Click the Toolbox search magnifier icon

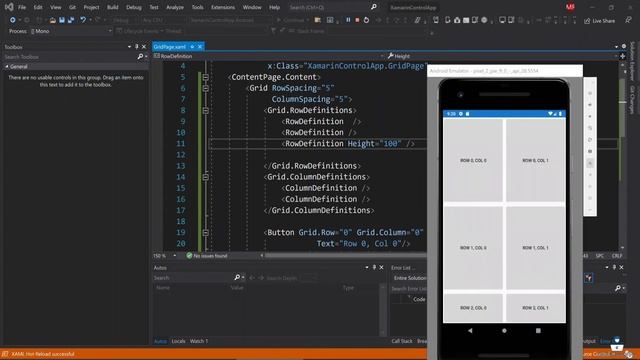140,57
